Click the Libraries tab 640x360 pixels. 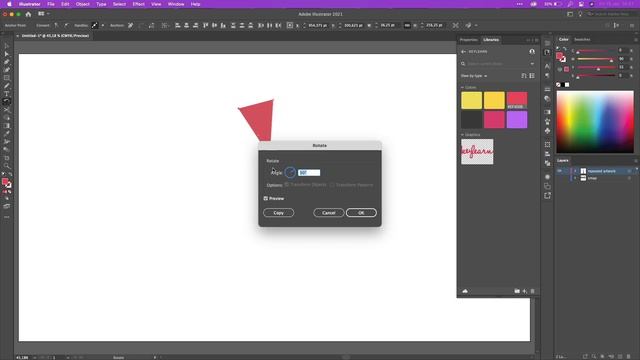[491, 40]
